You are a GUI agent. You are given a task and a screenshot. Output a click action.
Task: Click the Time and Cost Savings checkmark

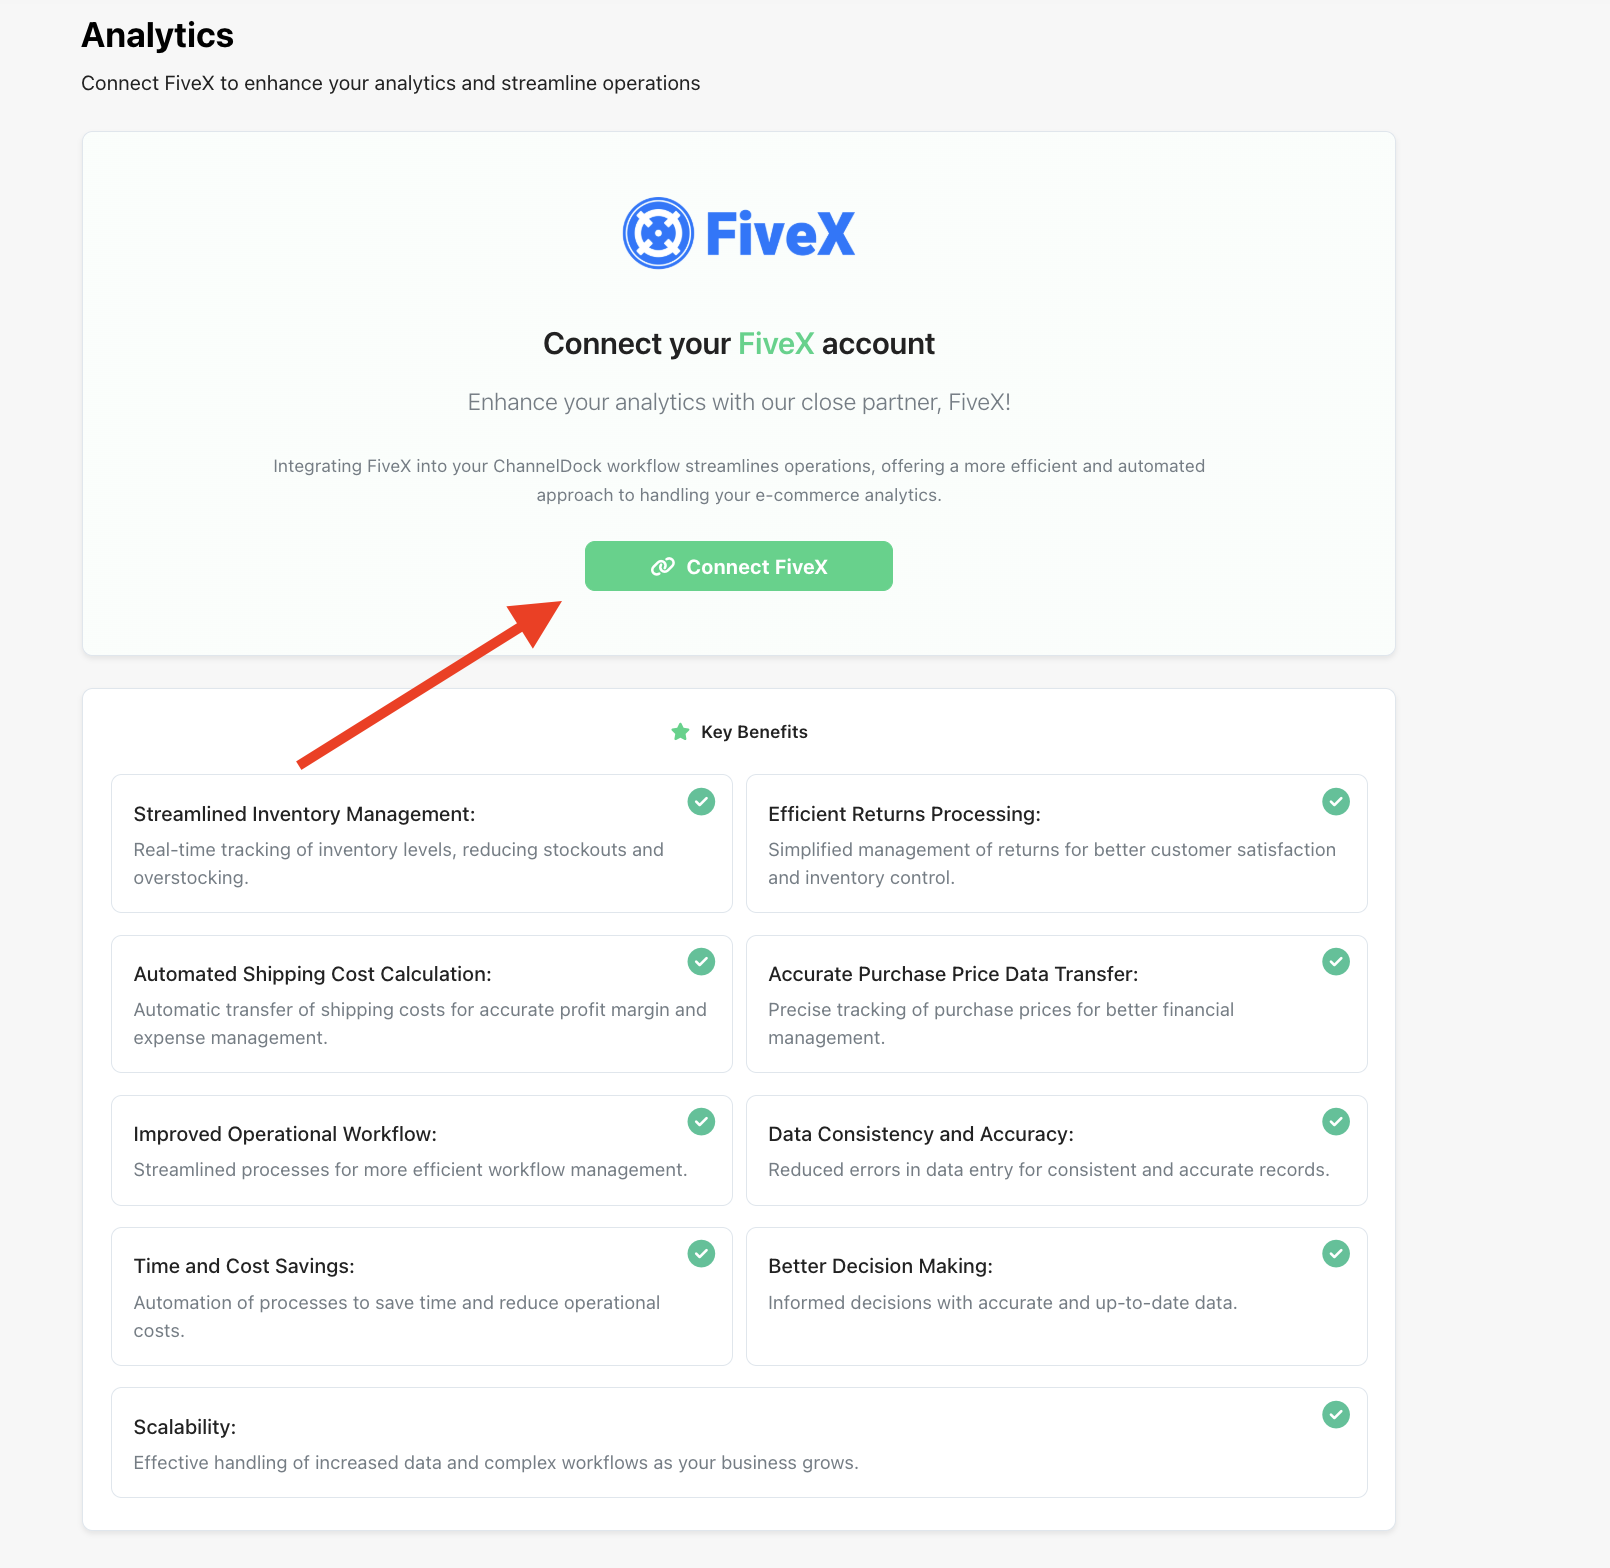pyautogui.click(x=701, y=1253)
